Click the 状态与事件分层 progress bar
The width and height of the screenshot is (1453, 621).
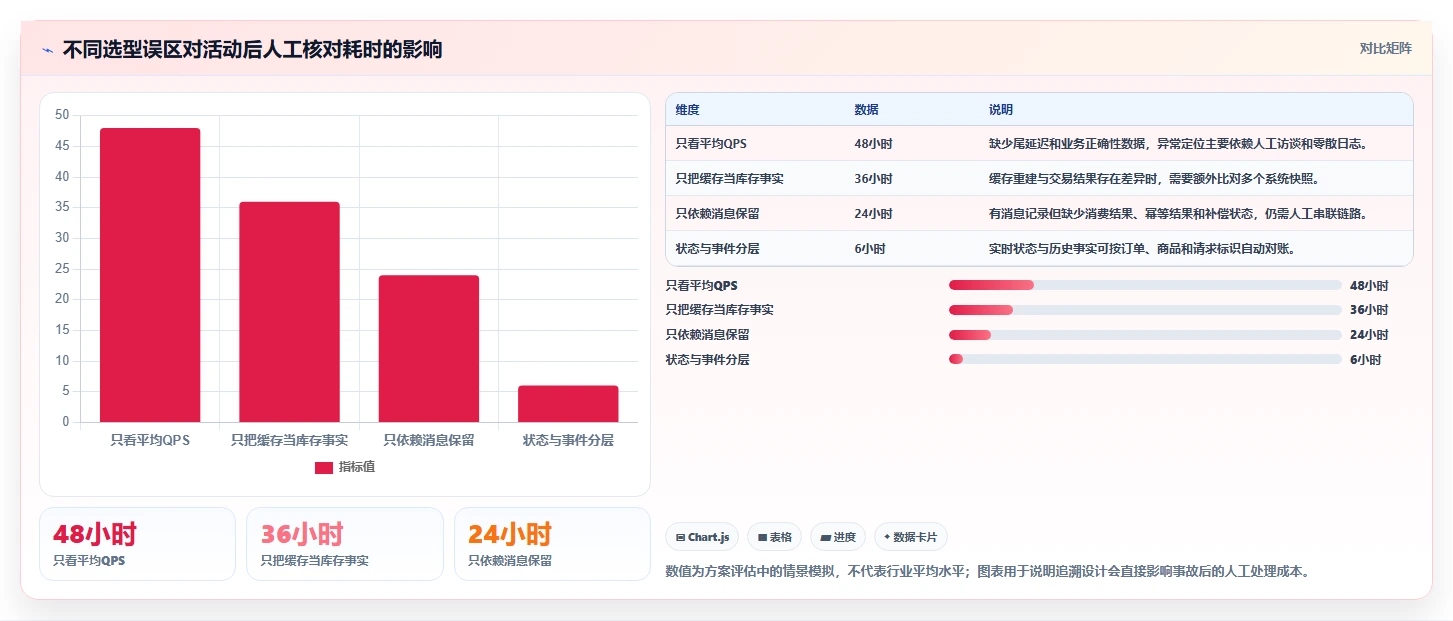click(x=1145, y=359)
